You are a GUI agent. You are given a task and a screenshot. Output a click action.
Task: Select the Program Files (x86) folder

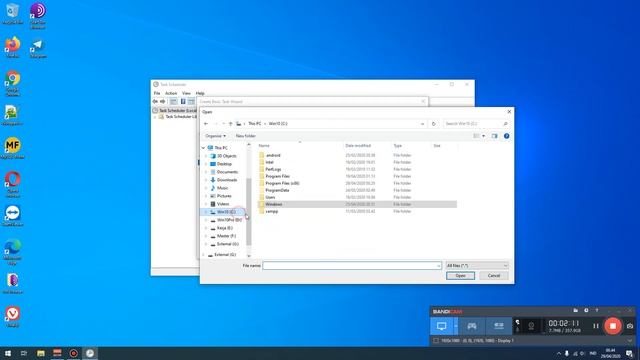click(x=282, y=183)
